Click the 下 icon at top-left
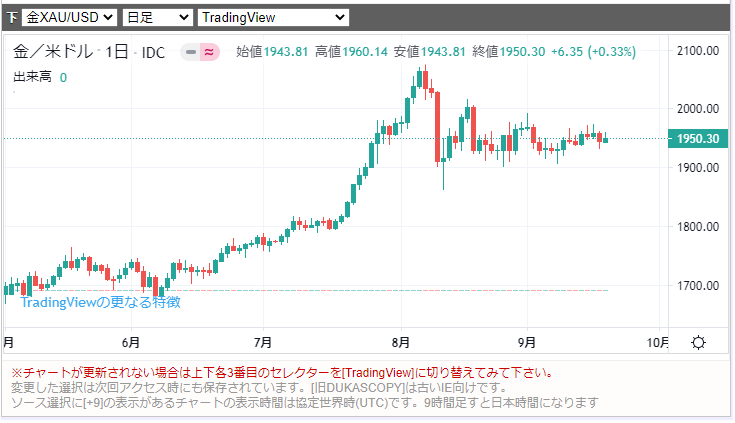This screenshot has height=423, width=735. [13, 18]
